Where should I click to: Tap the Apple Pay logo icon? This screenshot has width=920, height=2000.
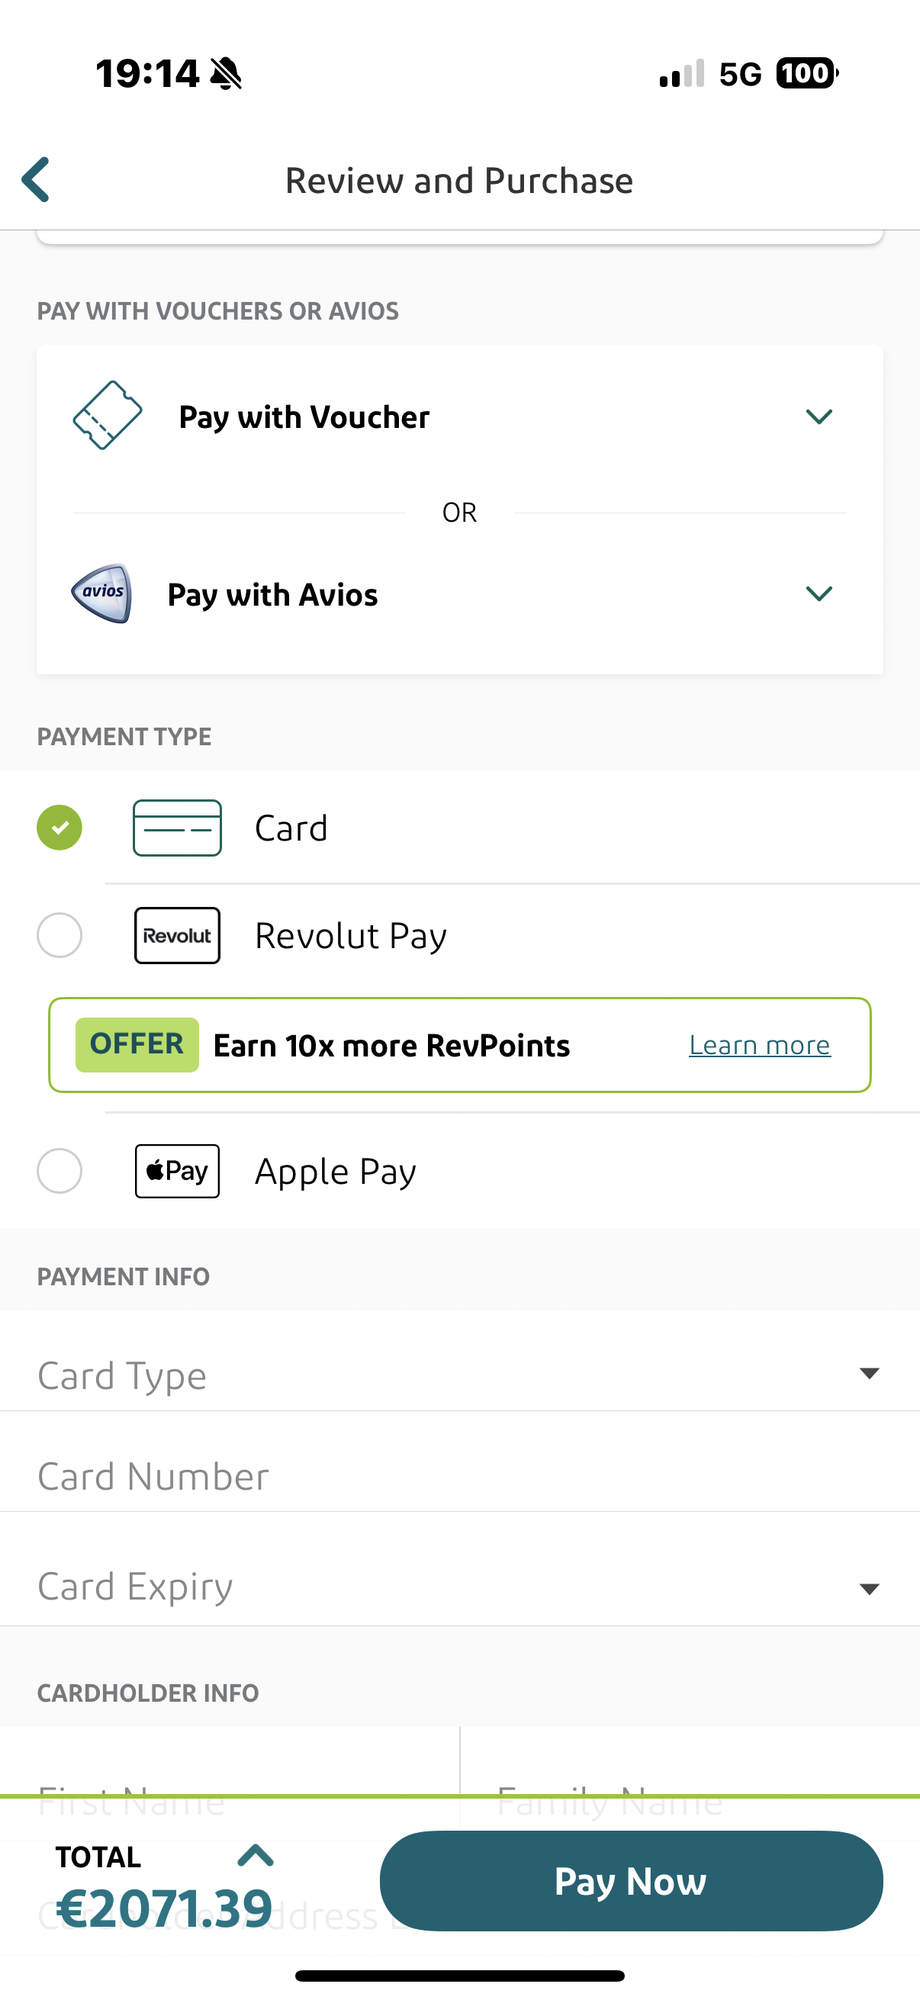pyautogui.click(x=177, y=1171)
